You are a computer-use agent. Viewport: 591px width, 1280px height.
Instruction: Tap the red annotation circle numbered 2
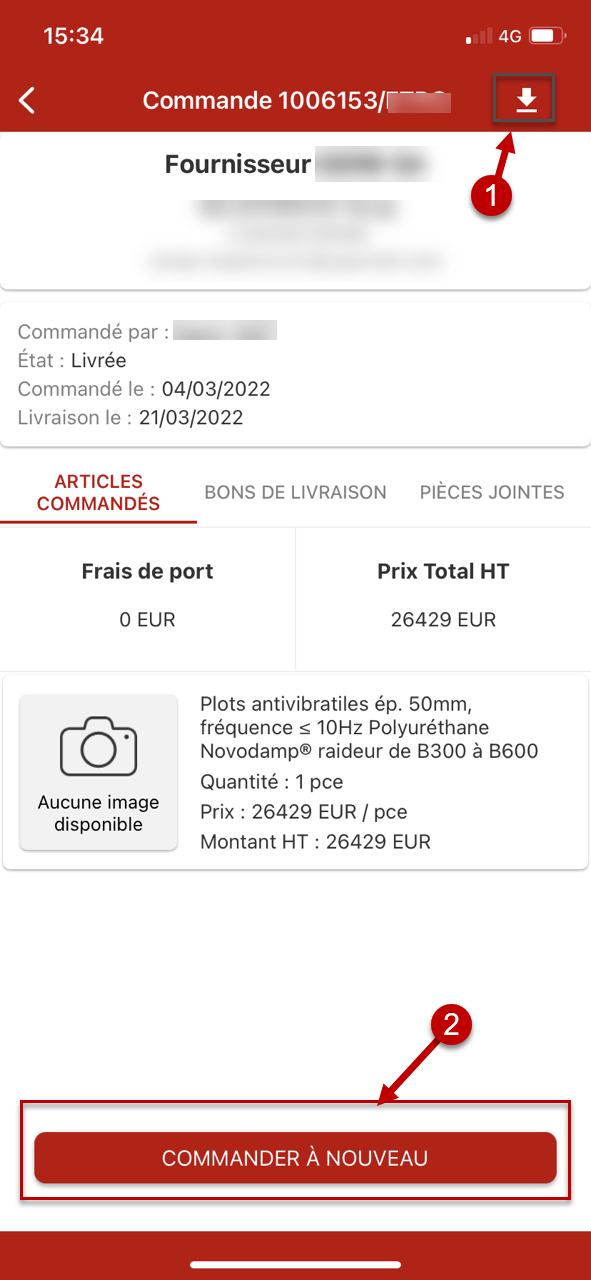[x=451, y=1024]
